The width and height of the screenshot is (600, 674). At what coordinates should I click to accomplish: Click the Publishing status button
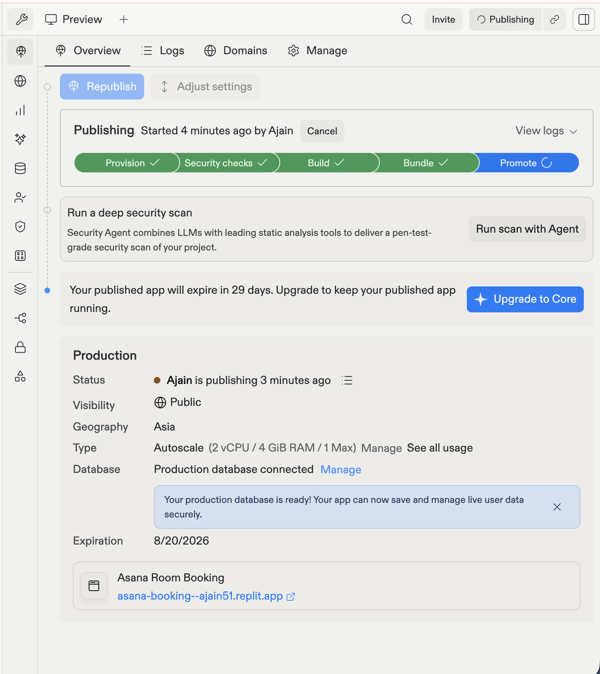coord(505,19)
